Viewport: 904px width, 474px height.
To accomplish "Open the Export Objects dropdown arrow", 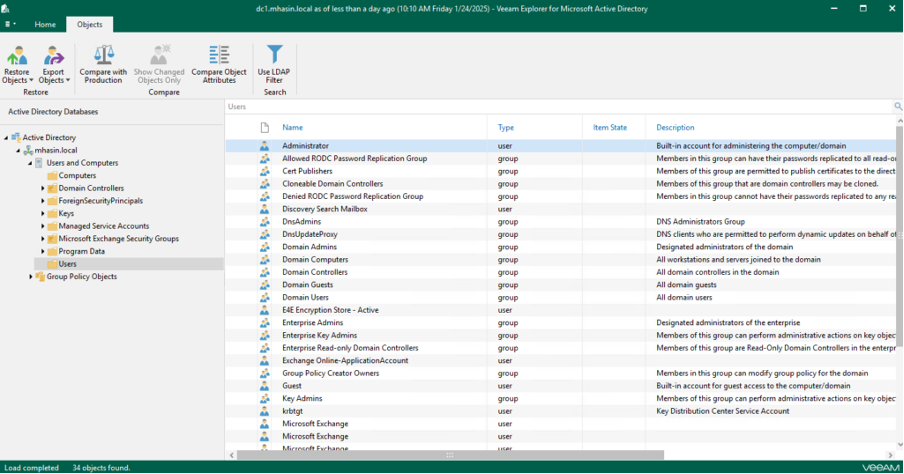I will pyautogui.click(x=67, y=81).
